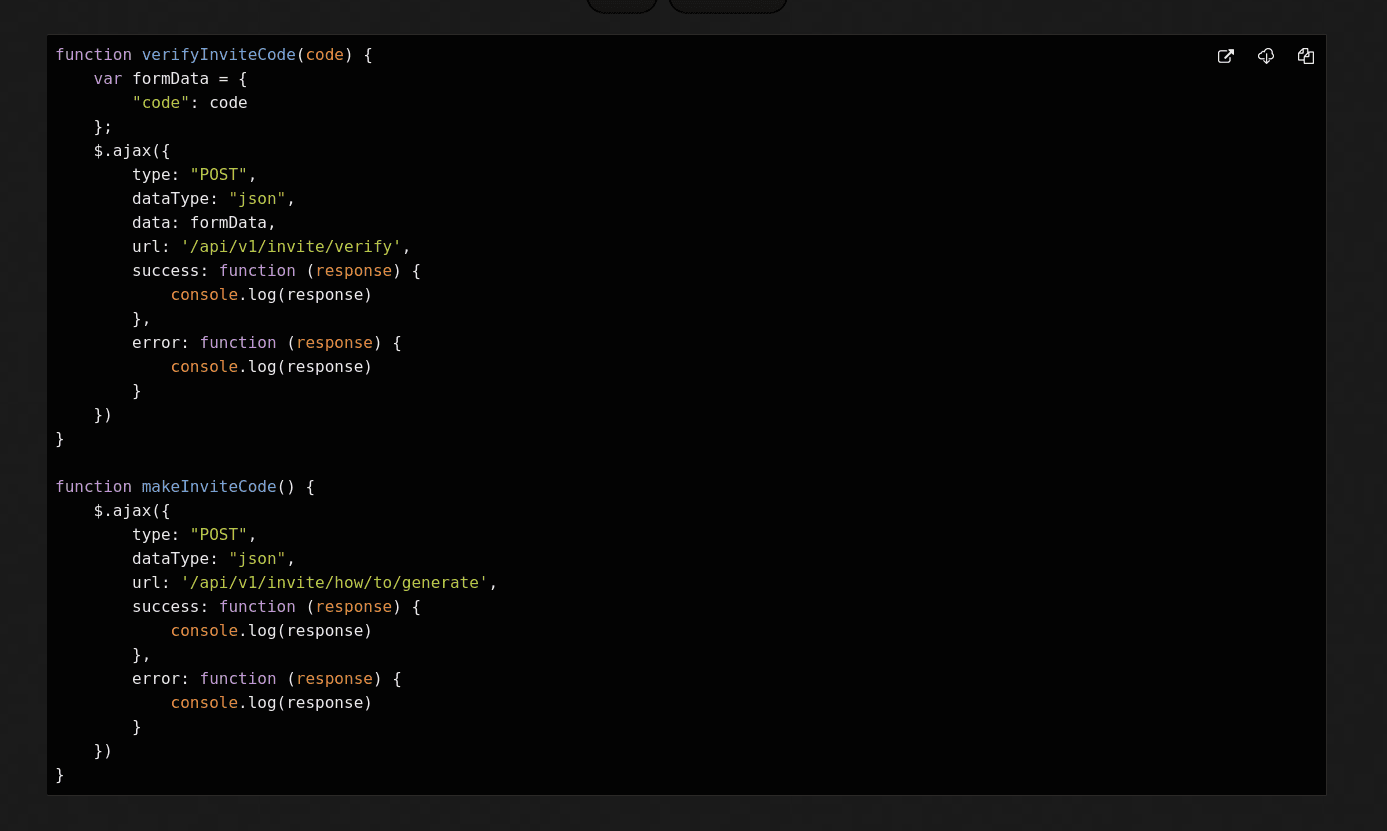Click the orange code parameter in verifyInviteCode

(324, 55)
